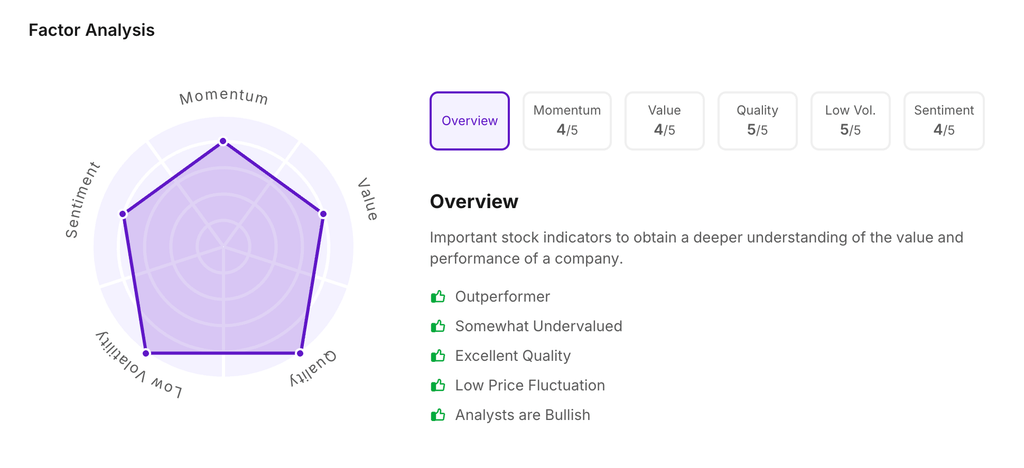The image size is (1024, 468).
Task: Open the Sentiment 4/5 tab
Action: (x=944, y=121)
